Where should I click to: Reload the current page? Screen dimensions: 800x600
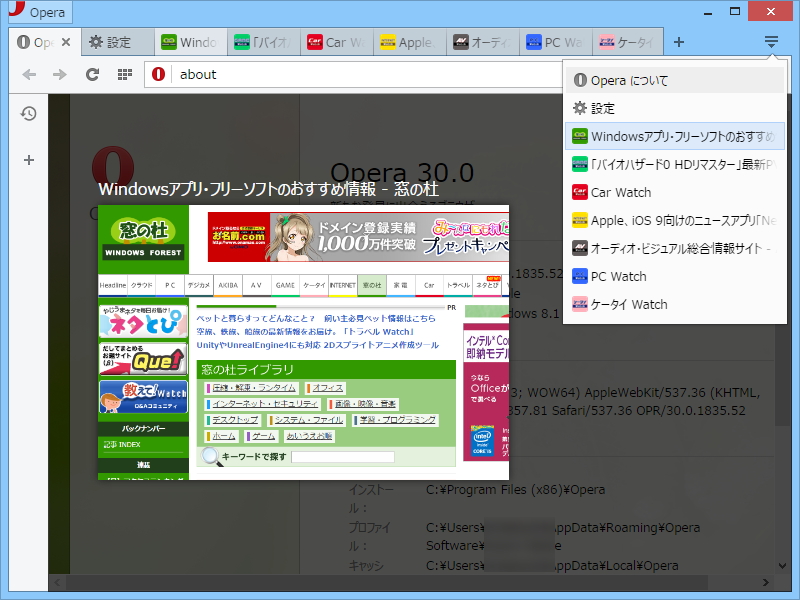[92, 74]
